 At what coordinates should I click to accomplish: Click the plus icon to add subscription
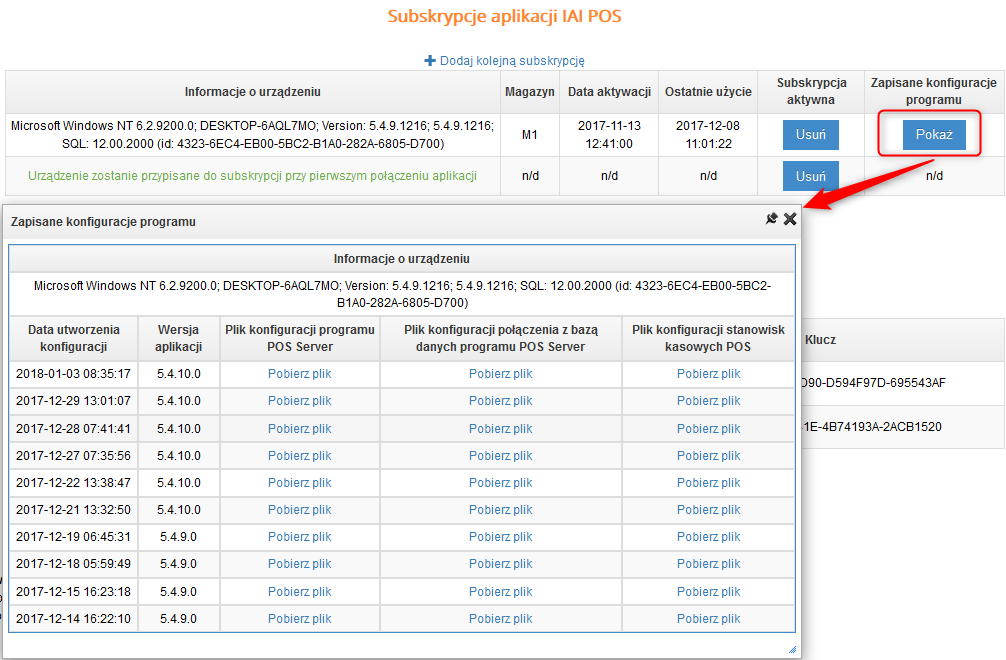430,60
